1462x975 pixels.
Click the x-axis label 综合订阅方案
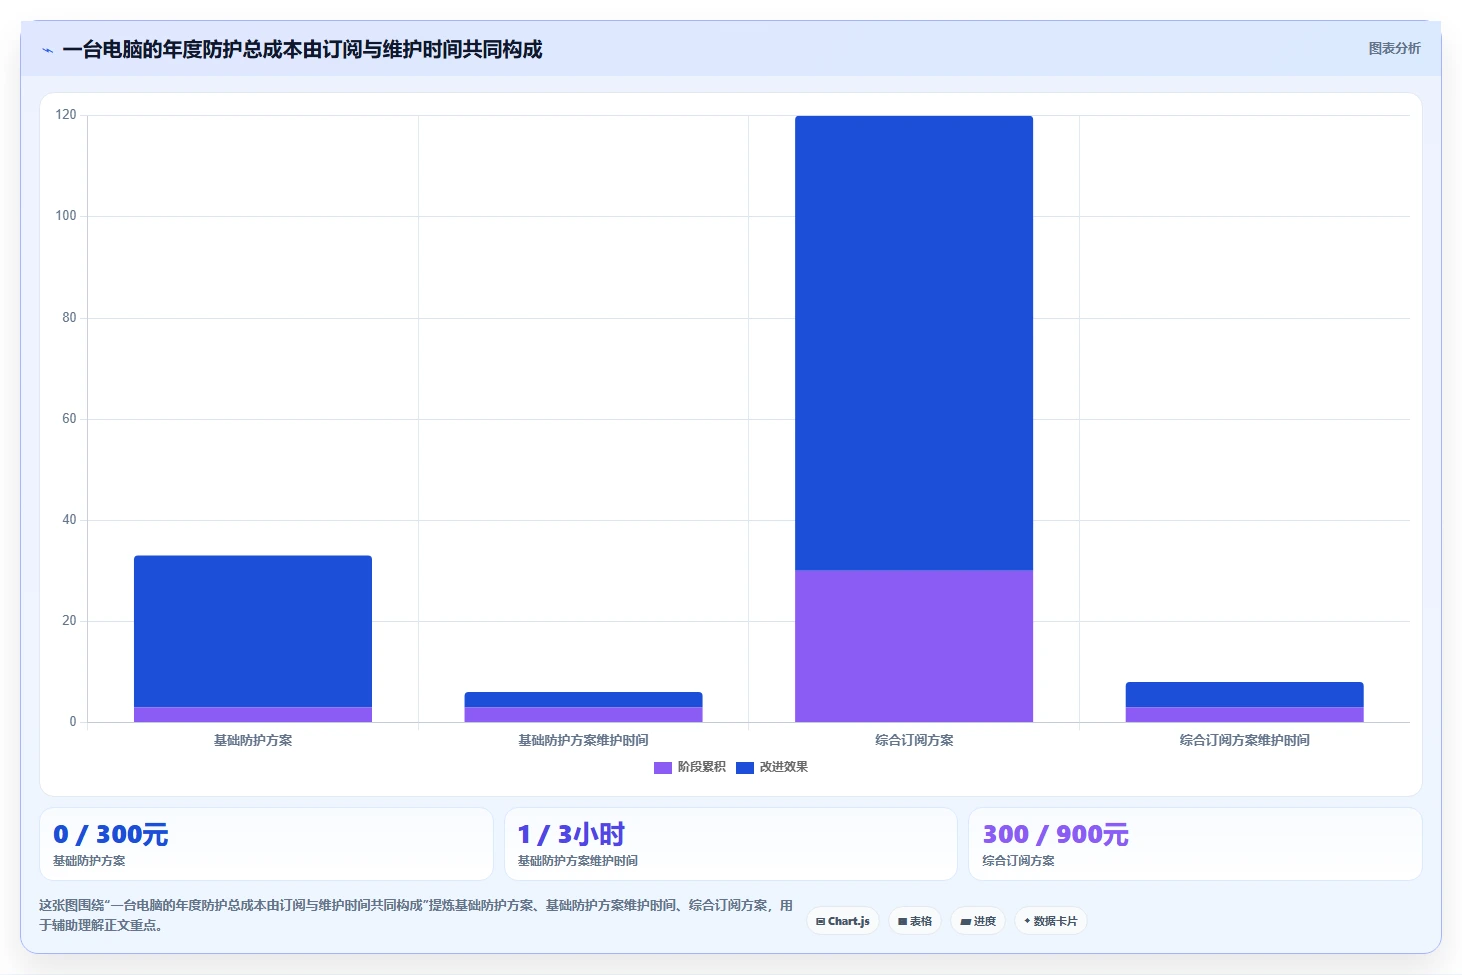(914, 740)
